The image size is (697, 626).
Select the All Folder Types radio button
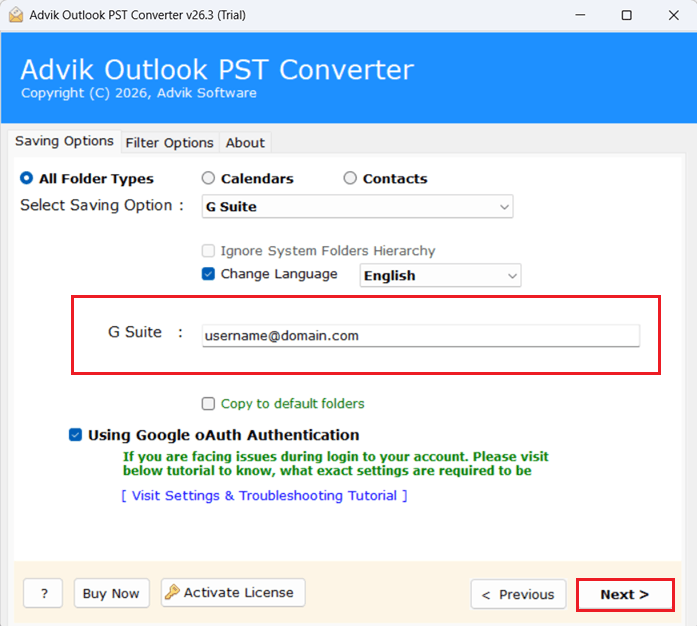27,178
